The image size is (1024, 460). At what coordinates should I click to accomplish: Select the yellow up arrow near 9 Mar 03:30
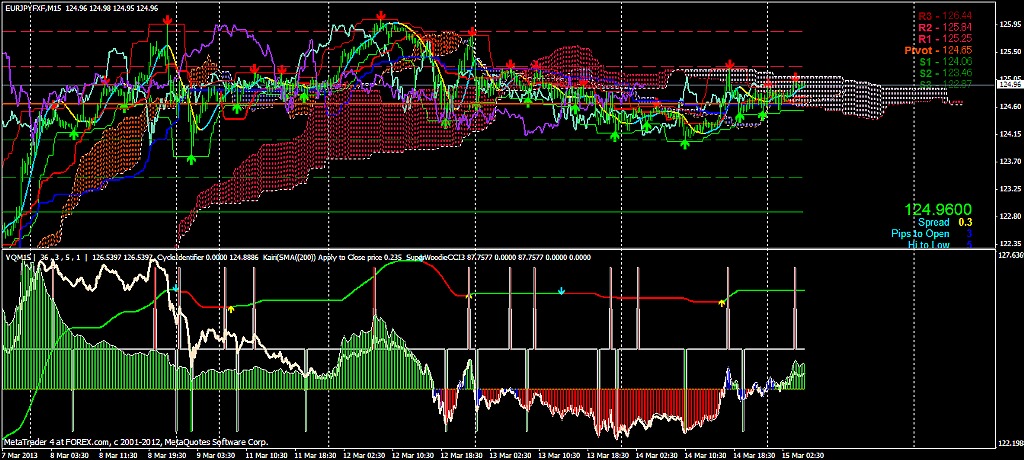tap(230, 309)
